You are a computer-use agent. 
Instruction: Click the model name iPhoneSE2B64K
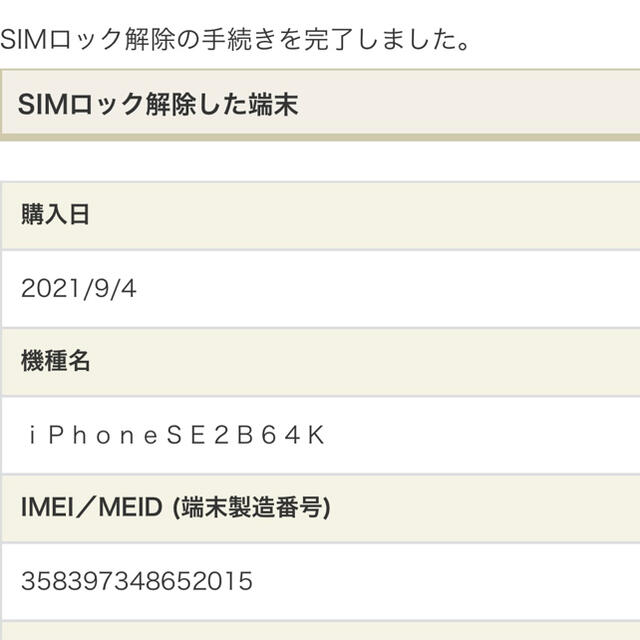[176, 435]
